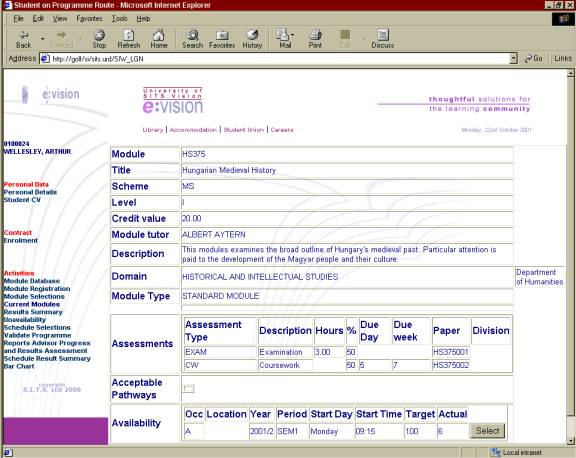Click the e:vision University logo
The width and height of the screenshot is (576, 458).
tap(173, 101)
